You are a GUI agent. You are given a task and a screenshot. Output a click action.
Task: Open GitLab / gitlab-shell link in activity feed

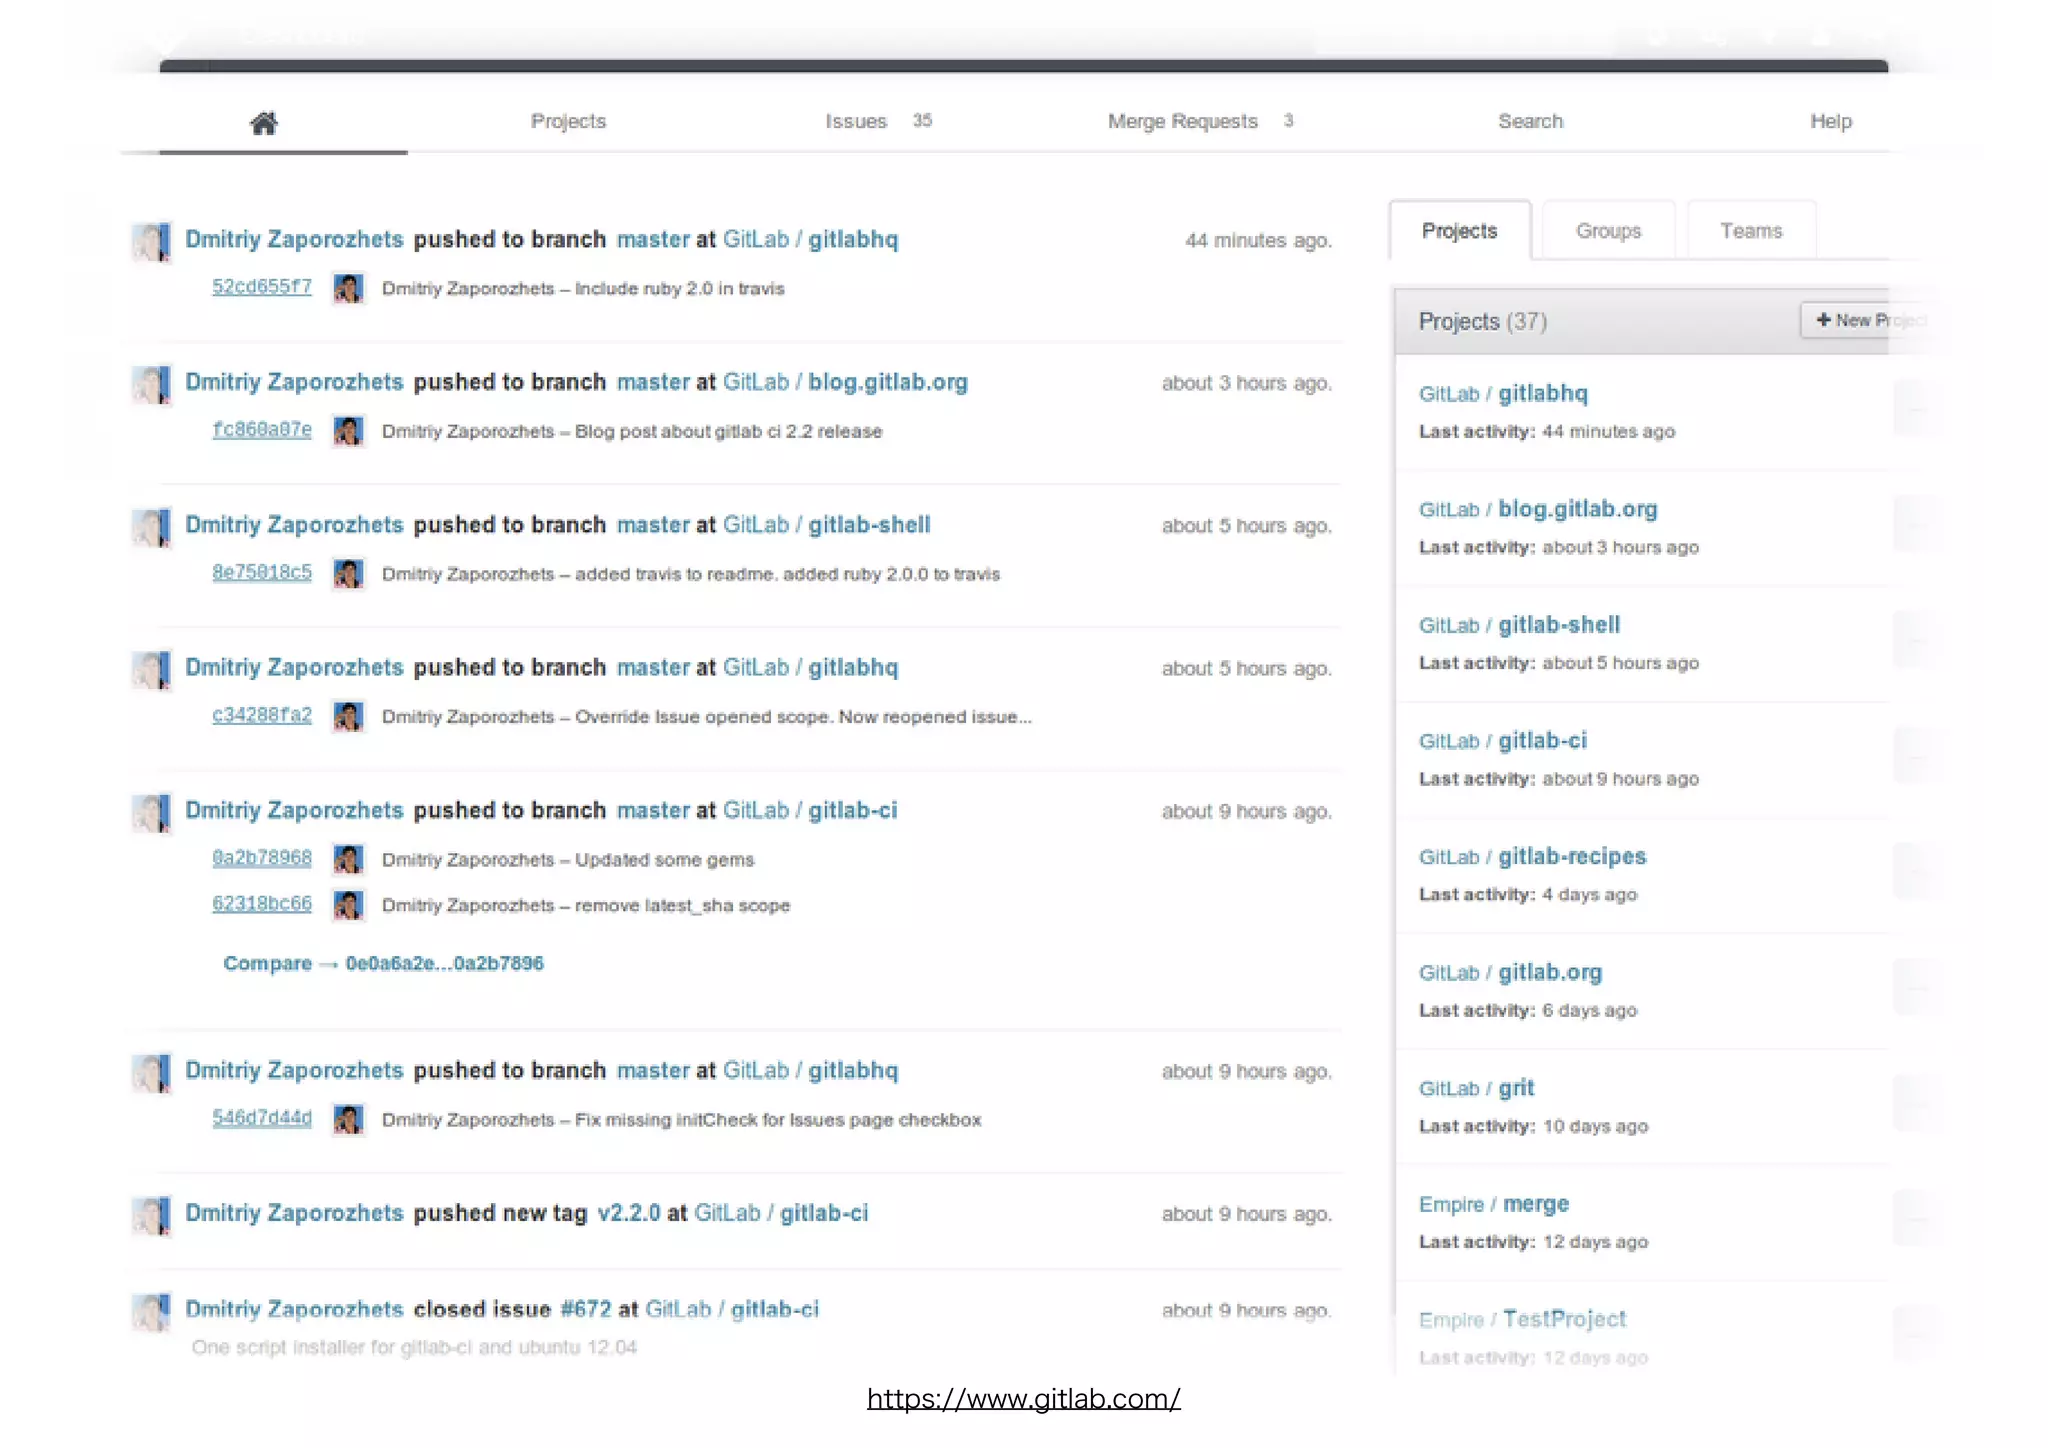click(827, 525)
